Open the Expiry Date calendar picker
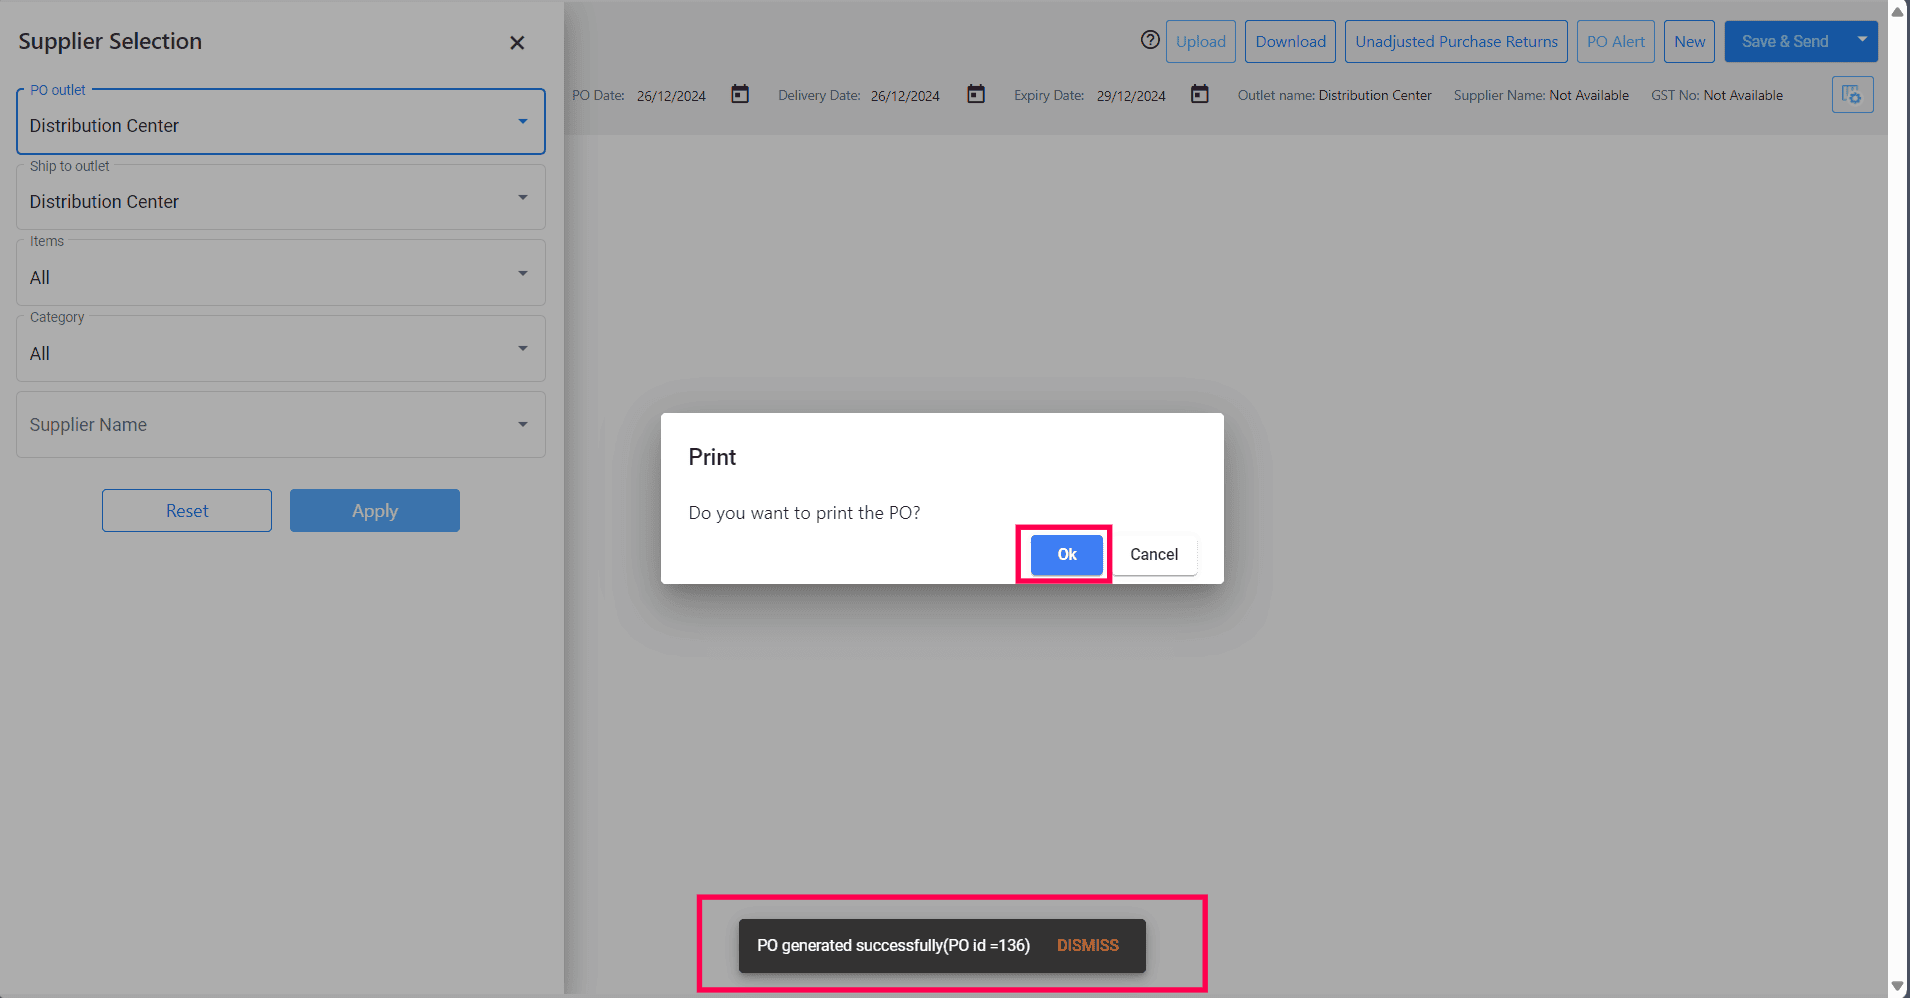This screenshot has width=1910, height=998. tap(1200, 94)
